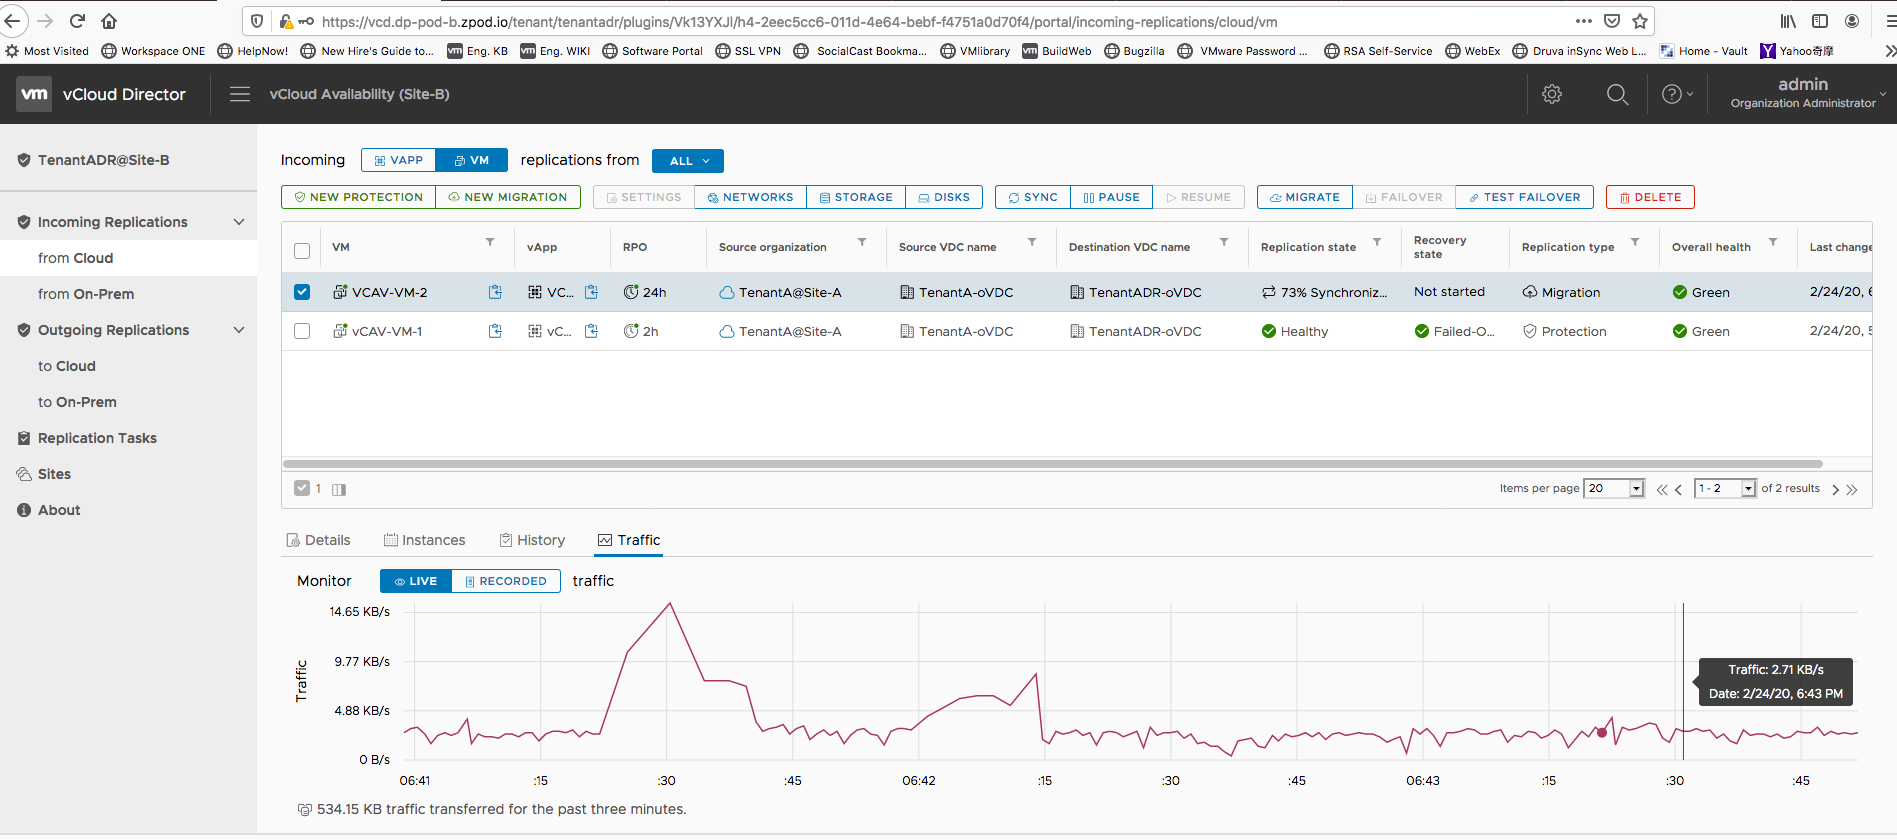Viewport: 1897px width, 840px height.
Task: Check the vCAV-VM-1 row checkbox
Action: 302,331
